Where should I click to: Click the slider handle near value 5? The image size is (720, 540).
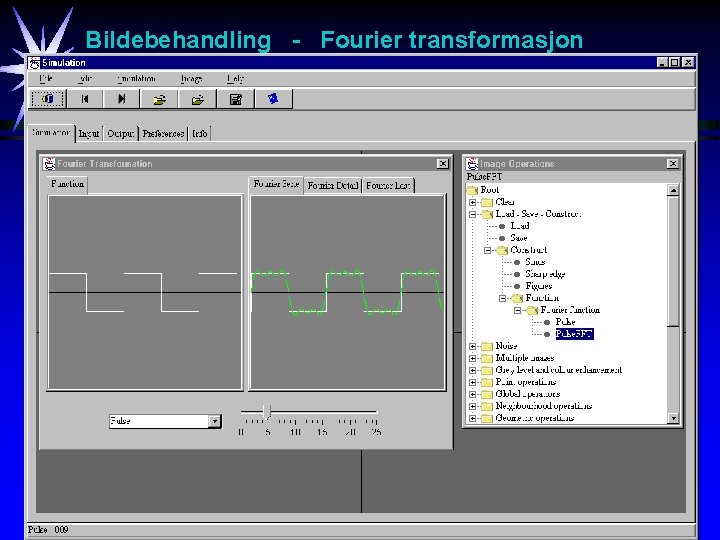[x=268, y=412]
